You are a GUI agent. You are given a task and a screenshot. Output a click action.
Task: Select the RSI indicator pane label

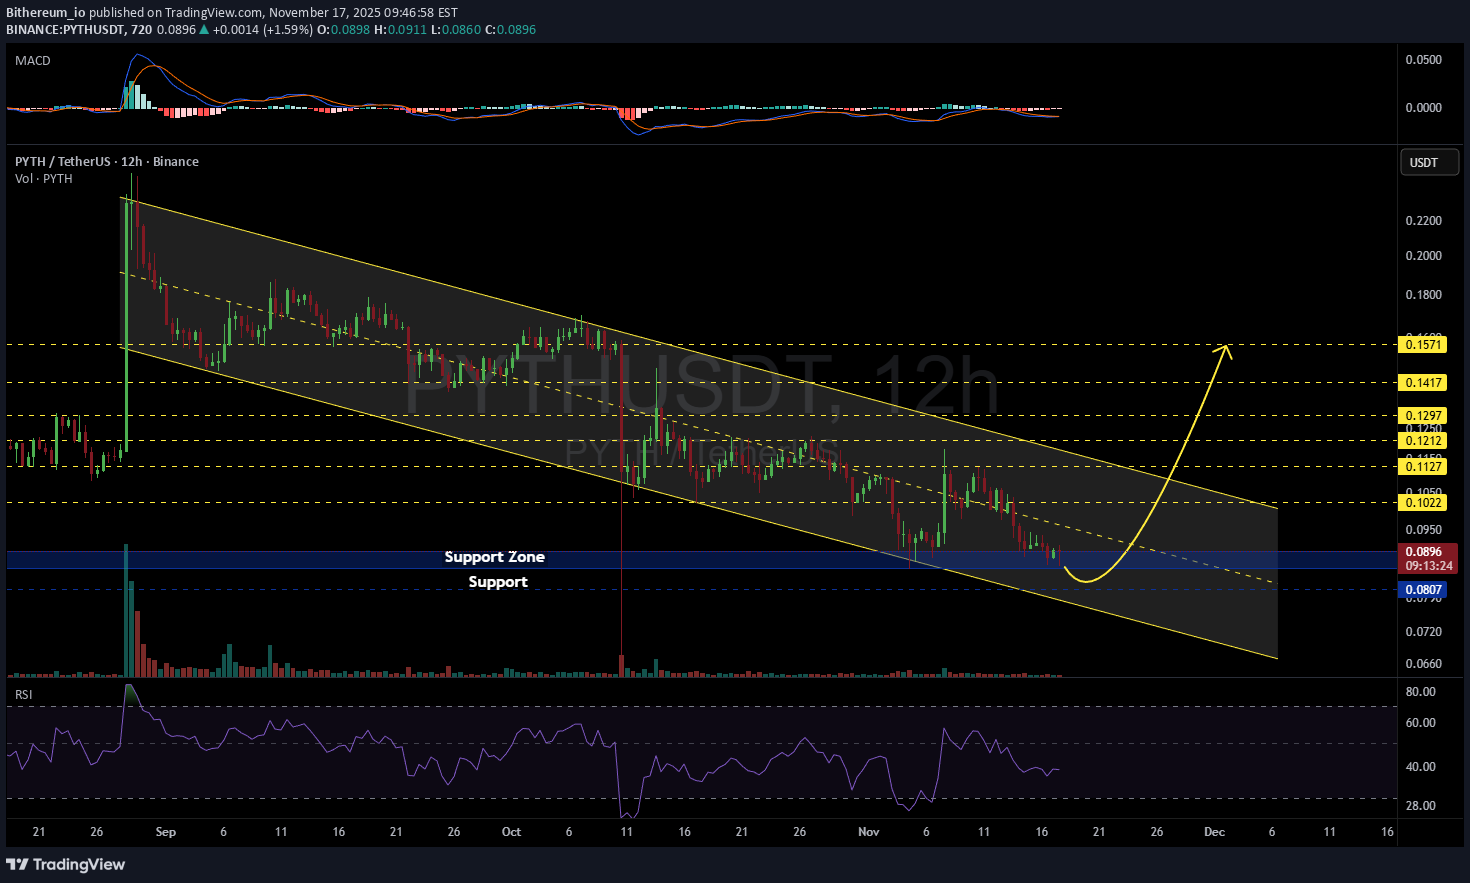click(23, 694)
